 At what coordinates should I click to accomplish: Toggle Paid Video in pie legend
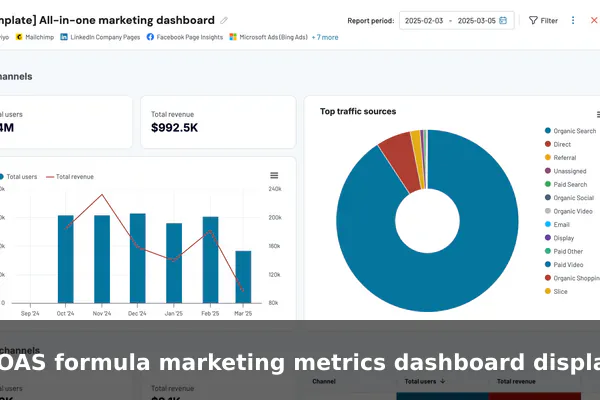pyautogui.click(x=564, y=265)
